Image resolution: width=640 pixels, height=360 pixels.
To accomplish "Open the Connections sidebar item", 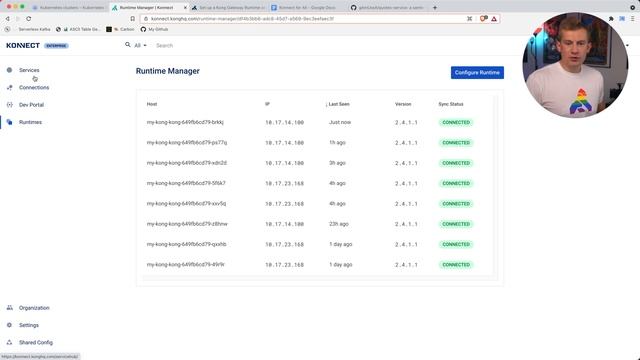I will [x=33, y=87].
